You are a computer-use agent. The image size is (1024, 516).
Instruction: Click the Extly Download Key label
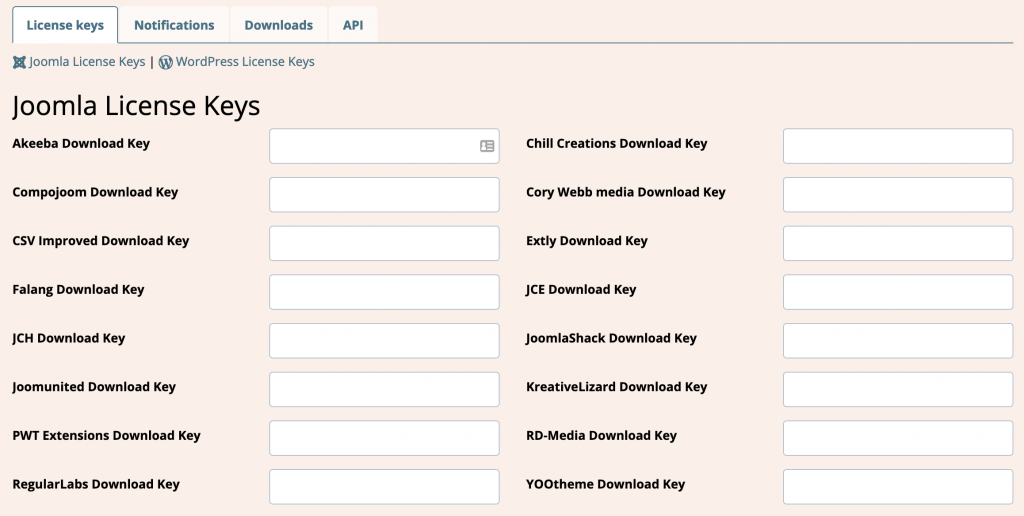[x=586, y=241]
